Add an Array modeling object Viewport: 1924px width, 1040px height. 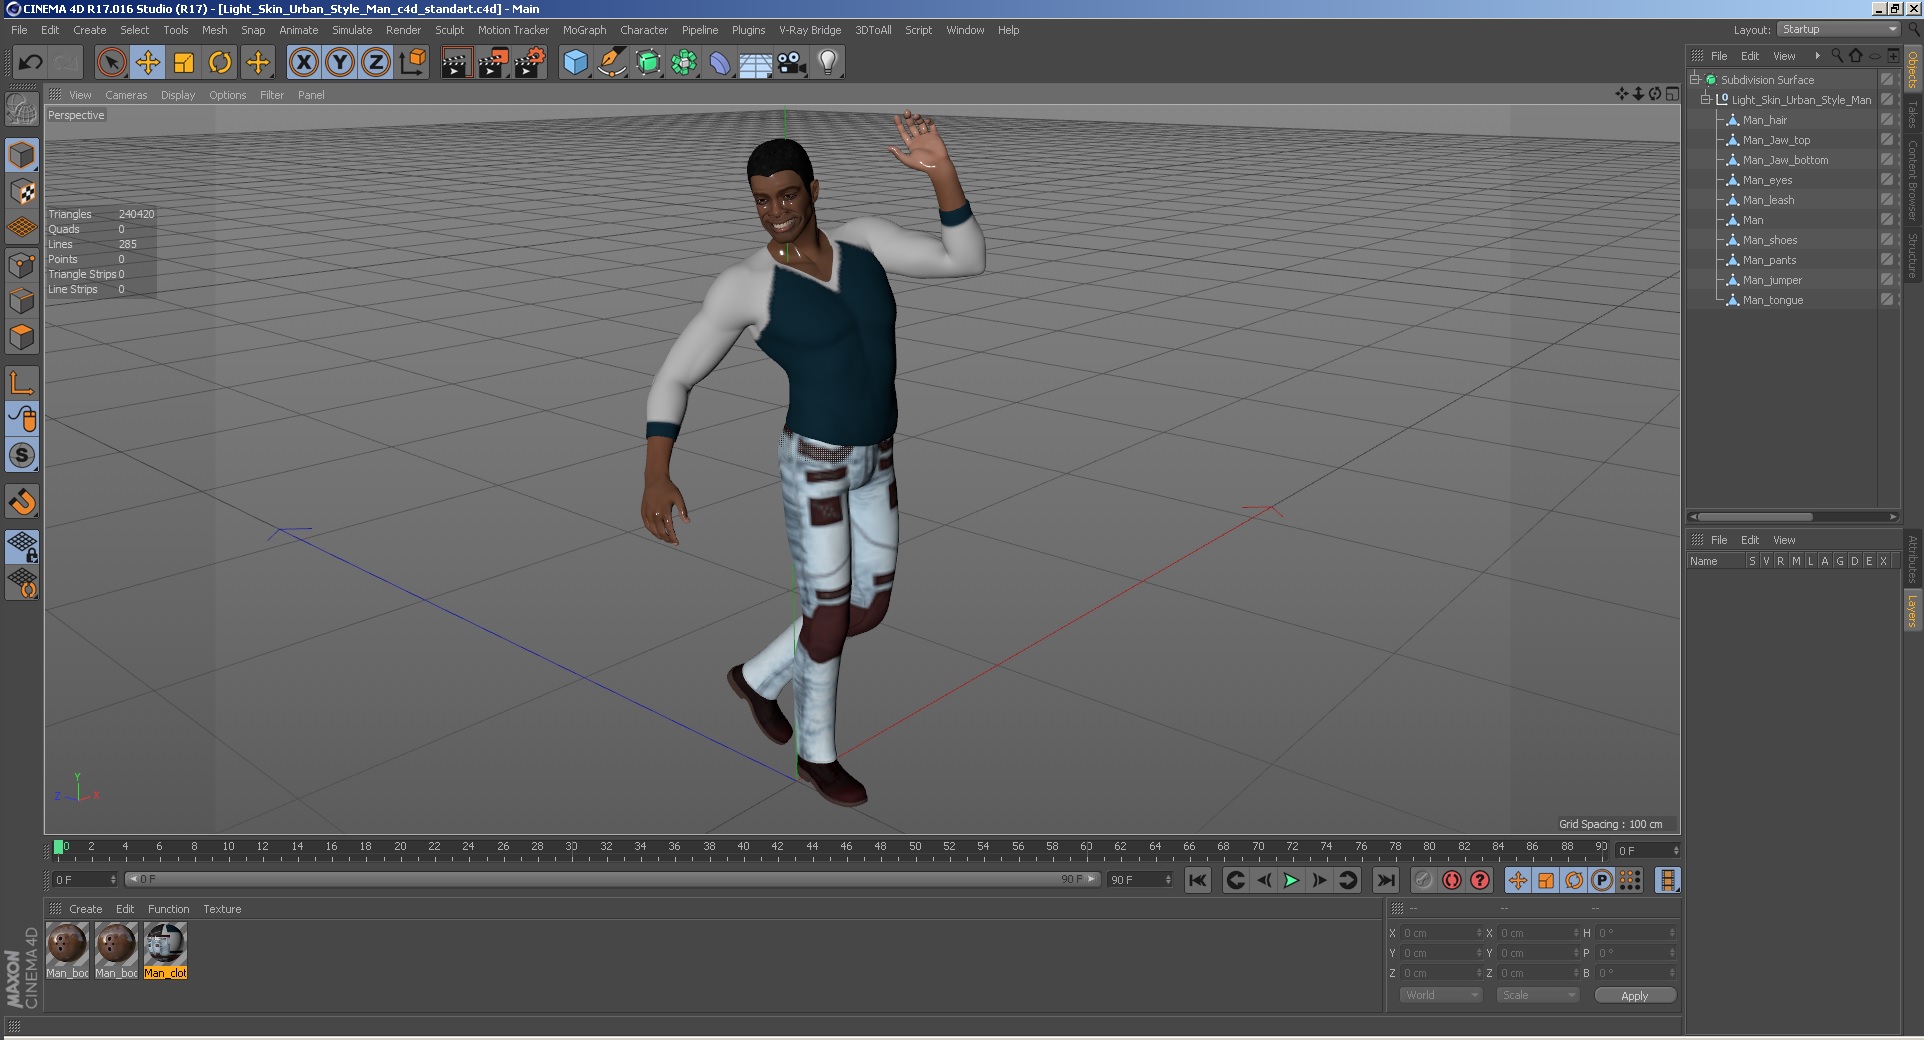click(684, 63)
